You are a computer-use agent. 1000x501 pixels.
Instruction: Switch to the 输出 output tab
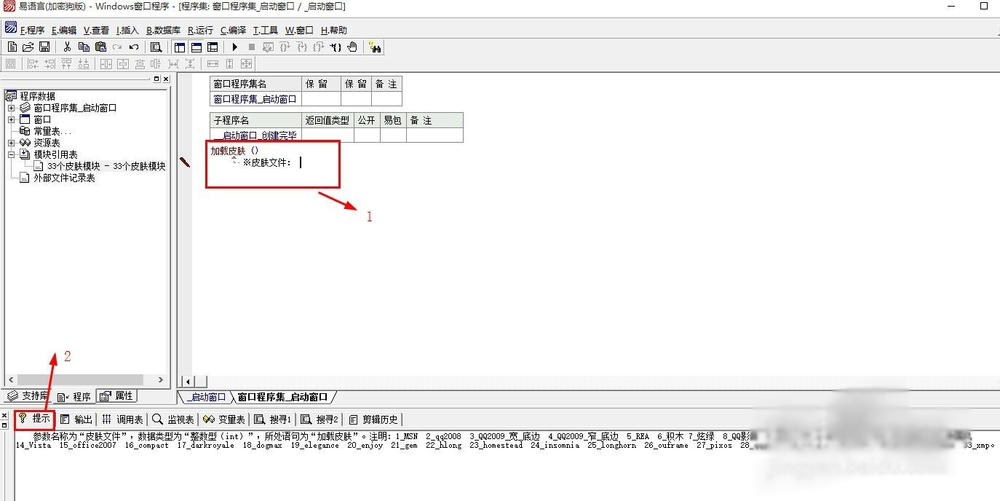76,419
